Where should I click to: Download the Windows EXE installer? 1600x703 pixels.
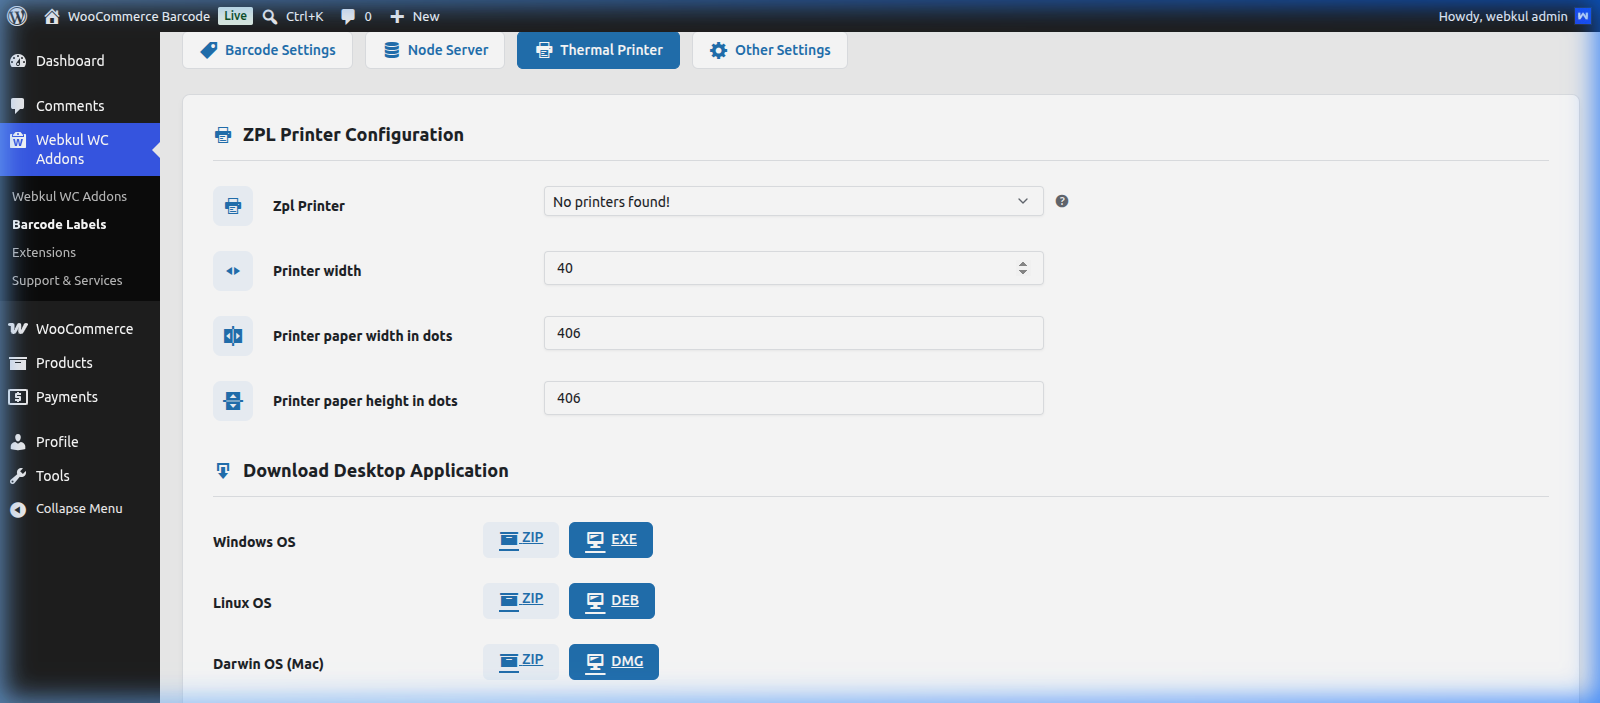pos(611,540)
